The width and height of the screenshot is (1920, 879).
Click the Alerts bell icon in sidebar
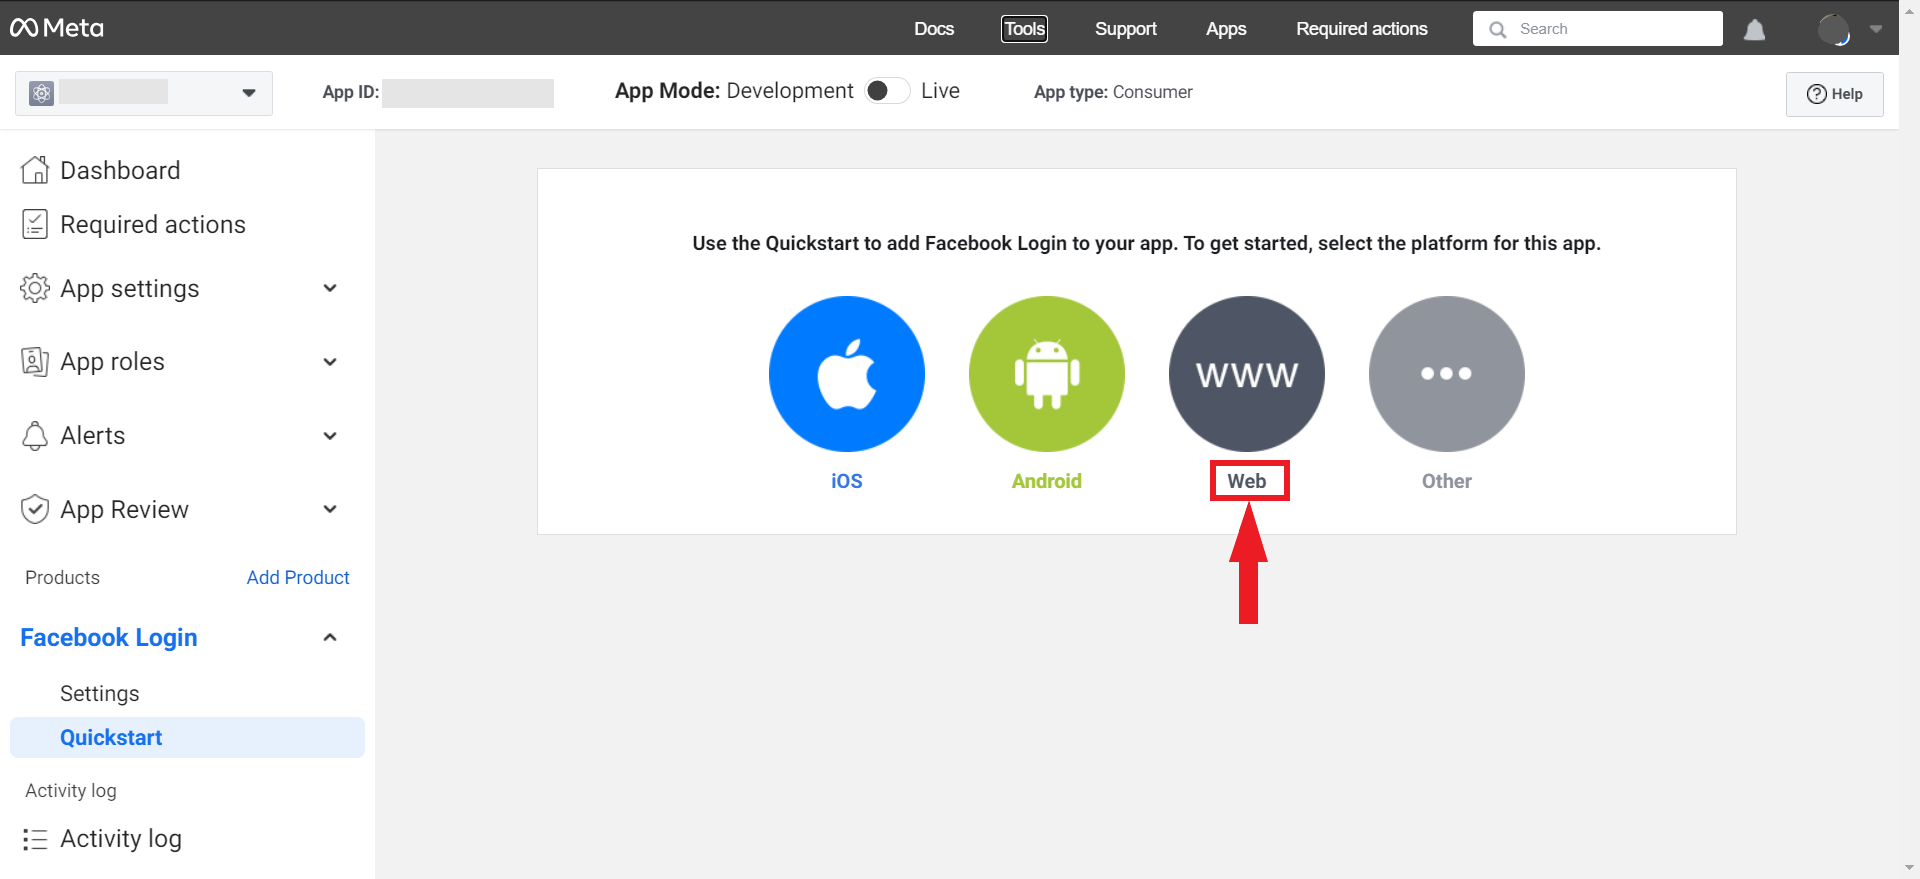pyautogui.click(x=35, y=435)
